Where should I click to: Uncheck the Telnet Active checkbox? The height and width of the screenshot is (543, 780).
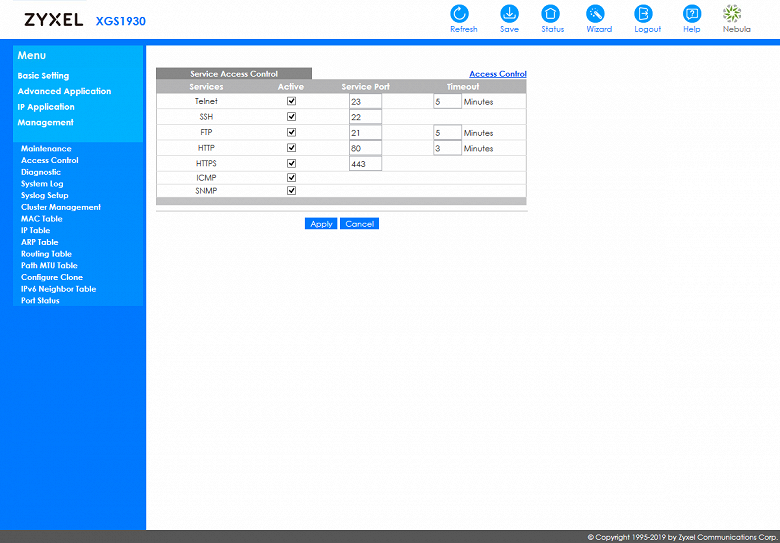click(292, 101)
